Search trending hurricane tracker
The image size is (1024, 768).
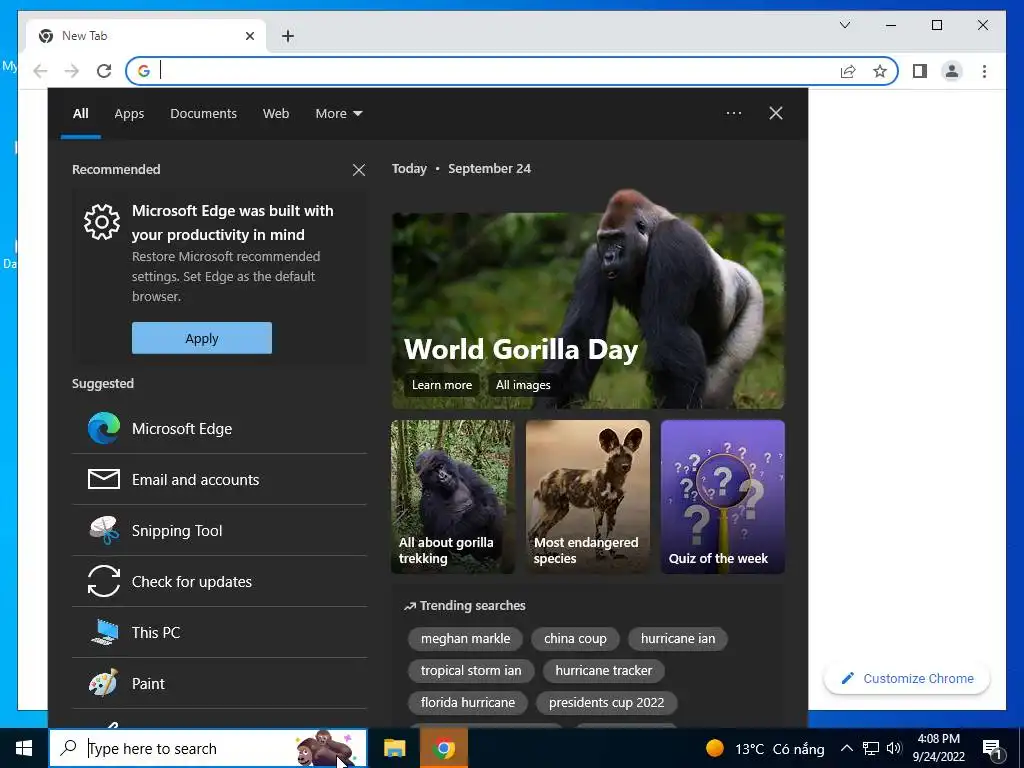click(x=603, y=671)
